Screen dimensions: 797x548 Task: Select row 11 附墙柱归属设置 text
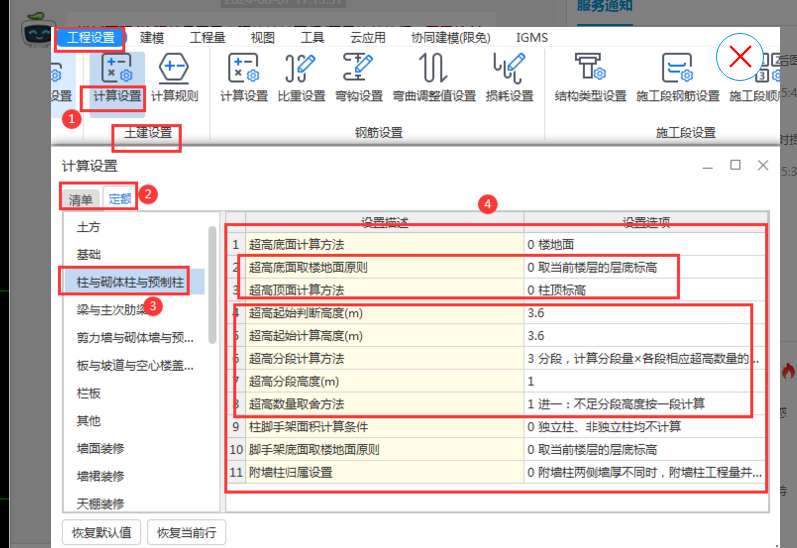coord(291,472)
